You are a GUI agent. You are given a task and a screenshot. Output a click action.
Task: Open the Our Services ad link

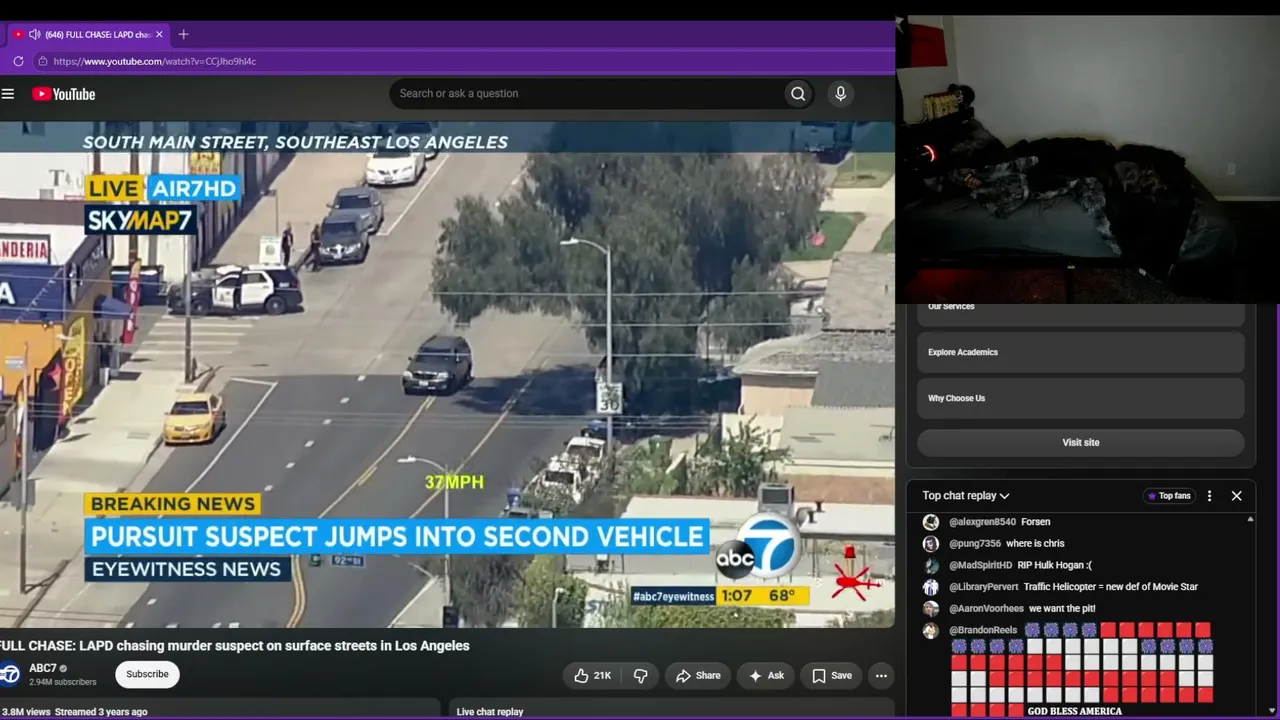(x=1081, y=311)
